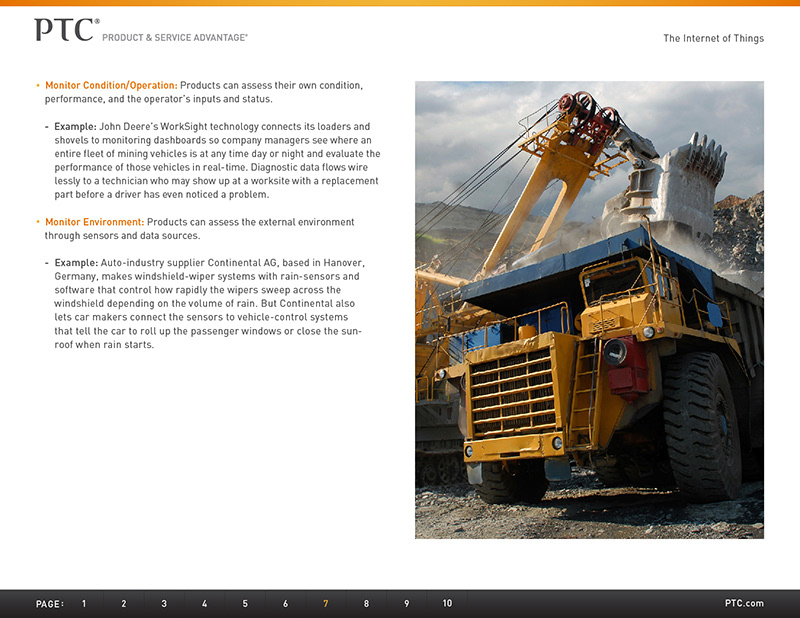Click the Product & Service Advantage tagline
The height and width of the screenshot is (618, 800).
point(175,37)
